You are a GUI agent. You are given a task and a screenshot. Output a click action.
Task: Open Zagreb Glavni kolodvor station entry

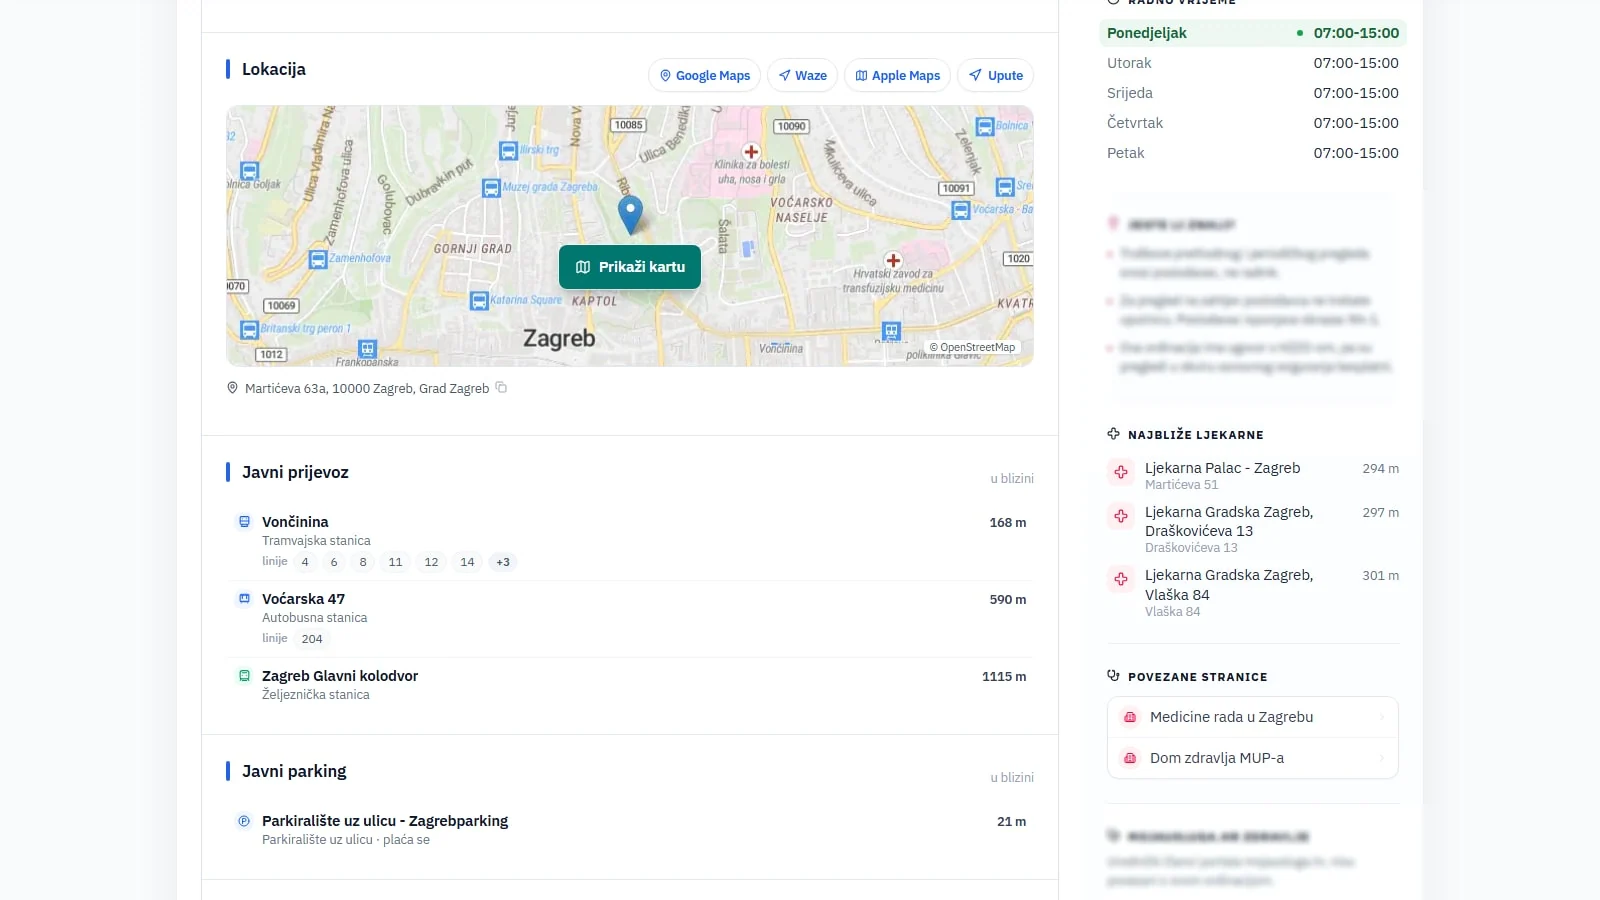coord(630,685)
